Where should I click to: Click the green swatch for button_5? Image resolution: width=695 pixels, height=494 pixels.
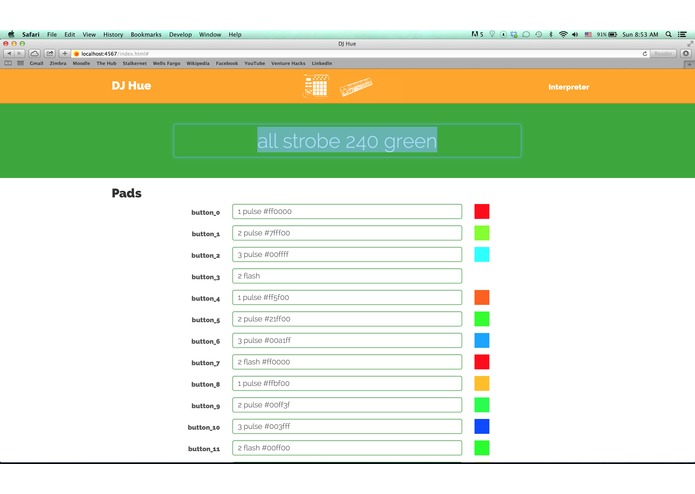coord(482,319)
